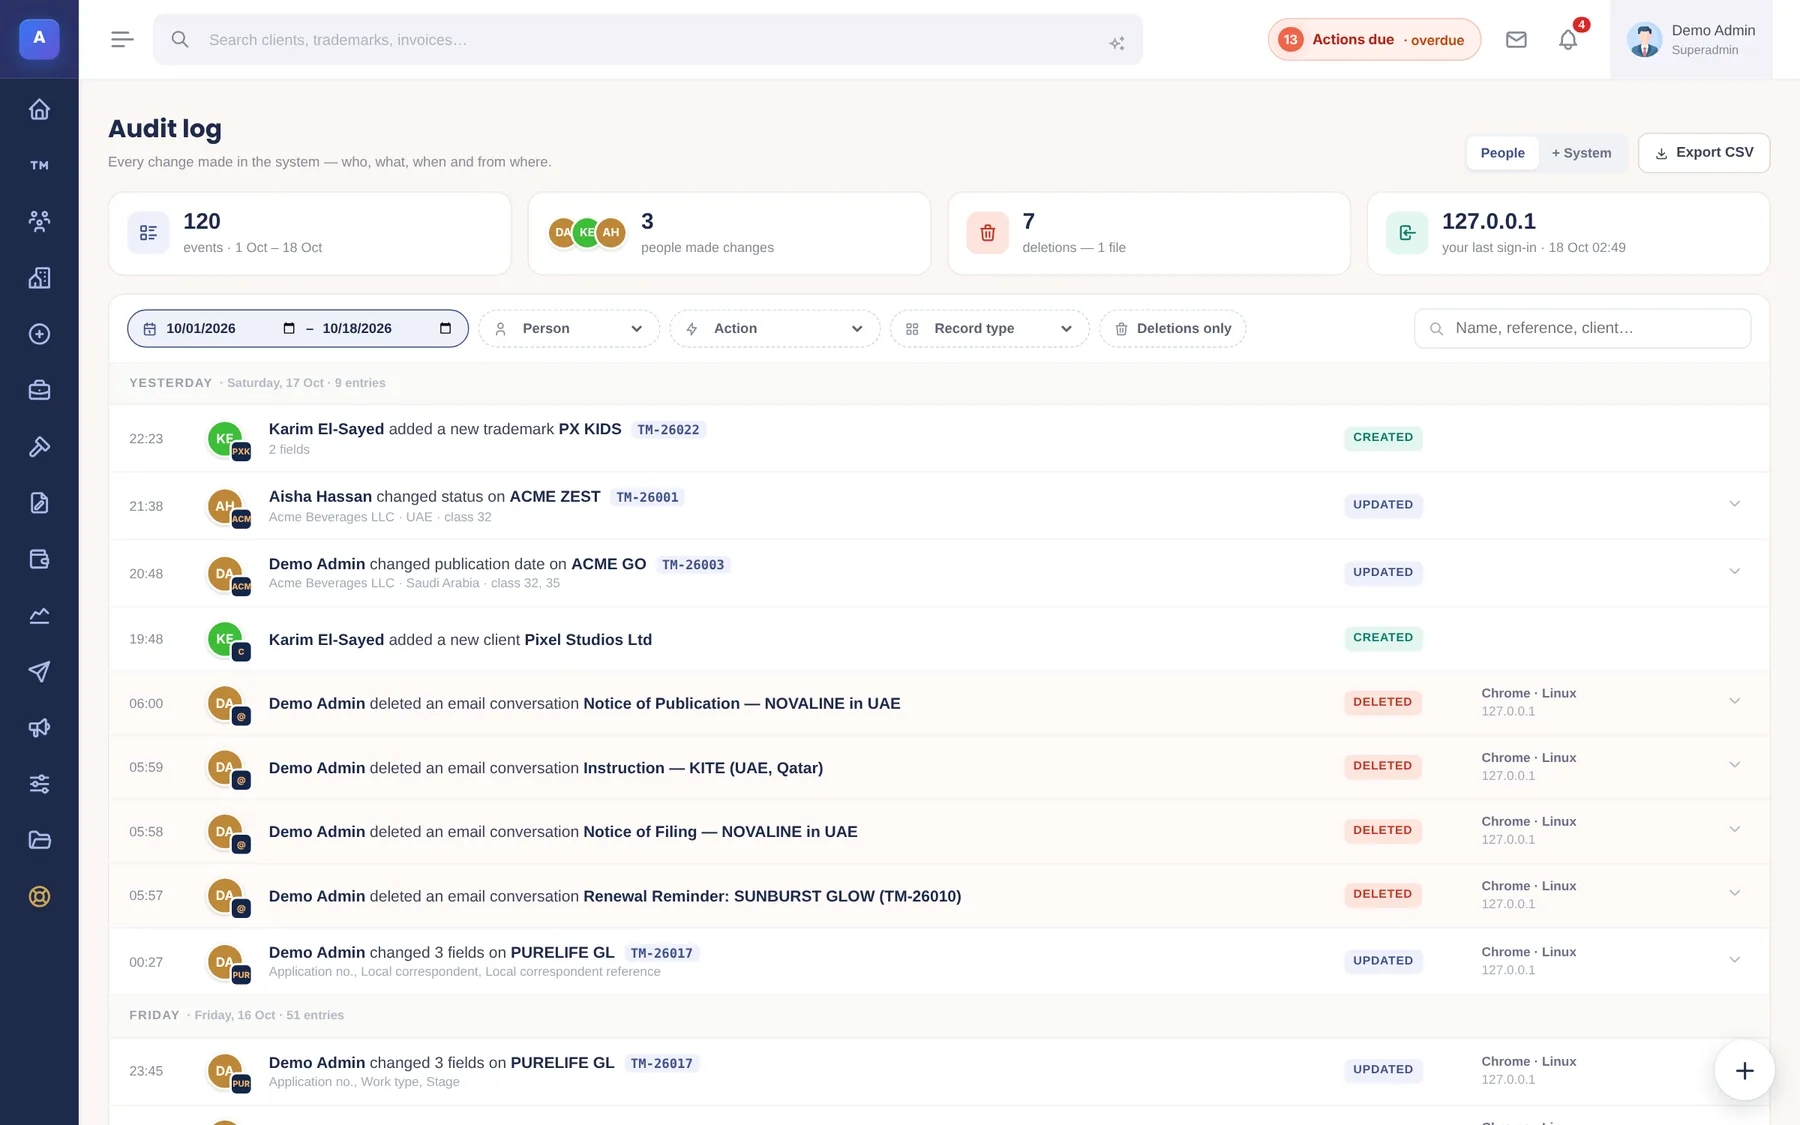Focus the global search clients field
Screen dimensions: 1800x1125
click(x=648, y=40)
